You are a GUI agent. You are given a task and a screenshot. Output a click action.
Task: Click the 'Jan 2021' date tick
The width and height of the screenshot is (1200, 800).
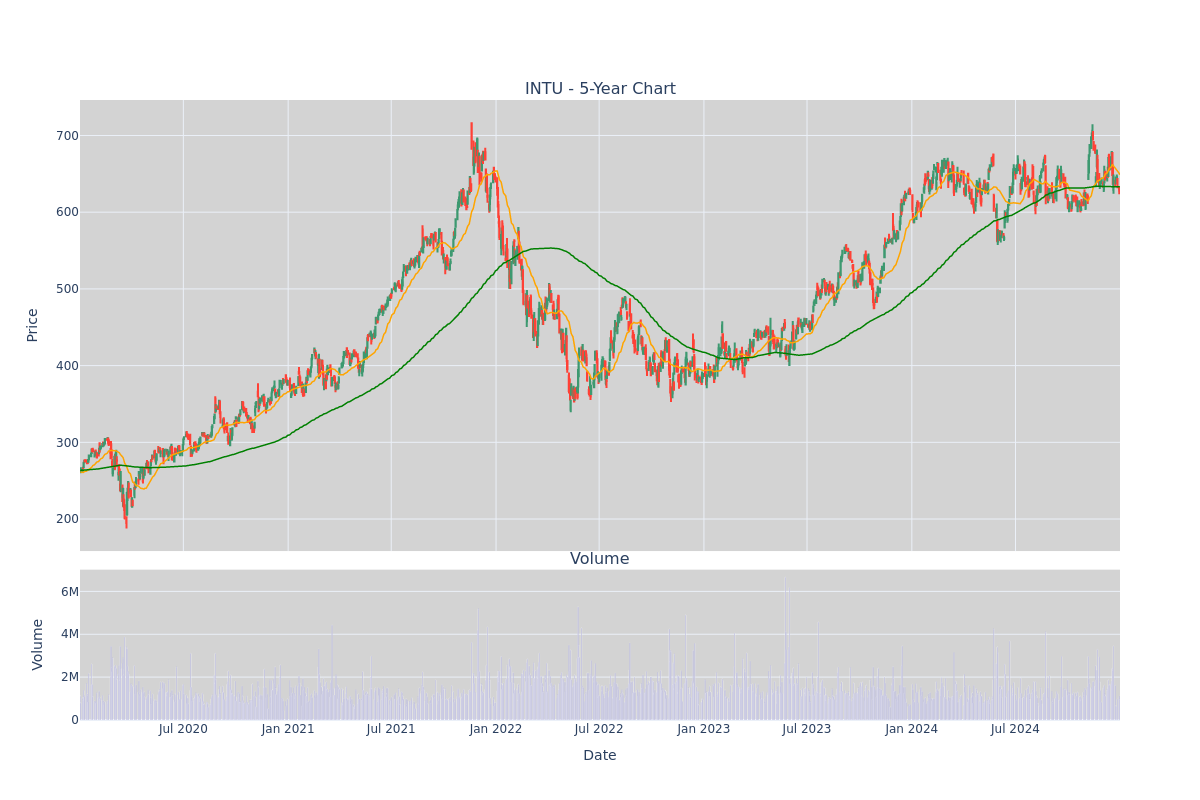[x=288, y=730]
